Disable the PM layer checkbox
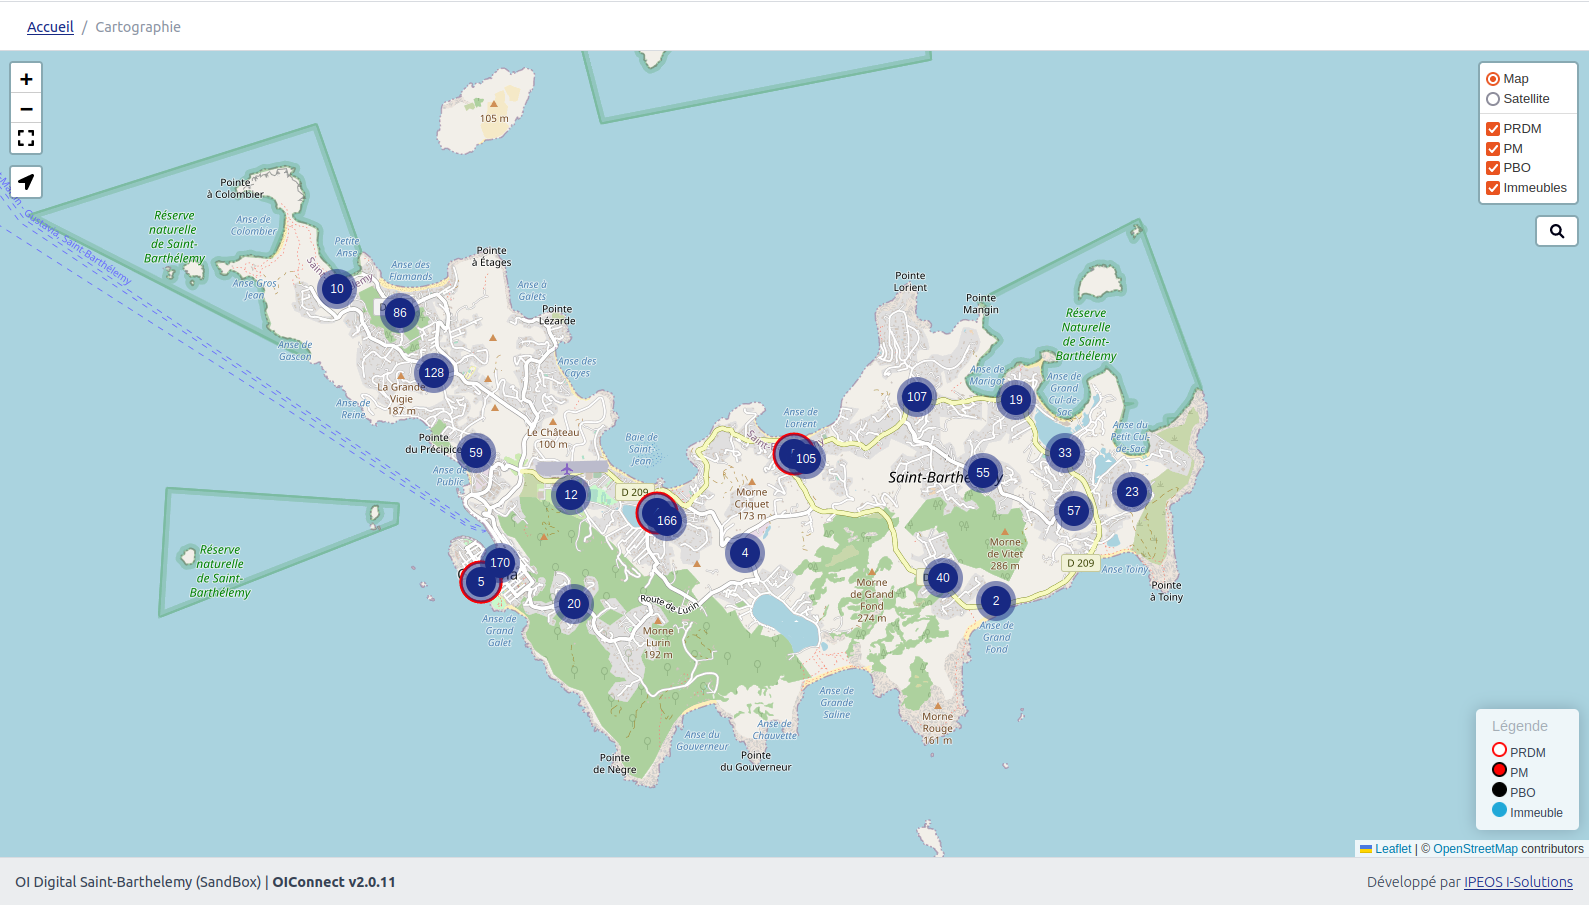1589x905 pixels. [x=1493, y=149]
